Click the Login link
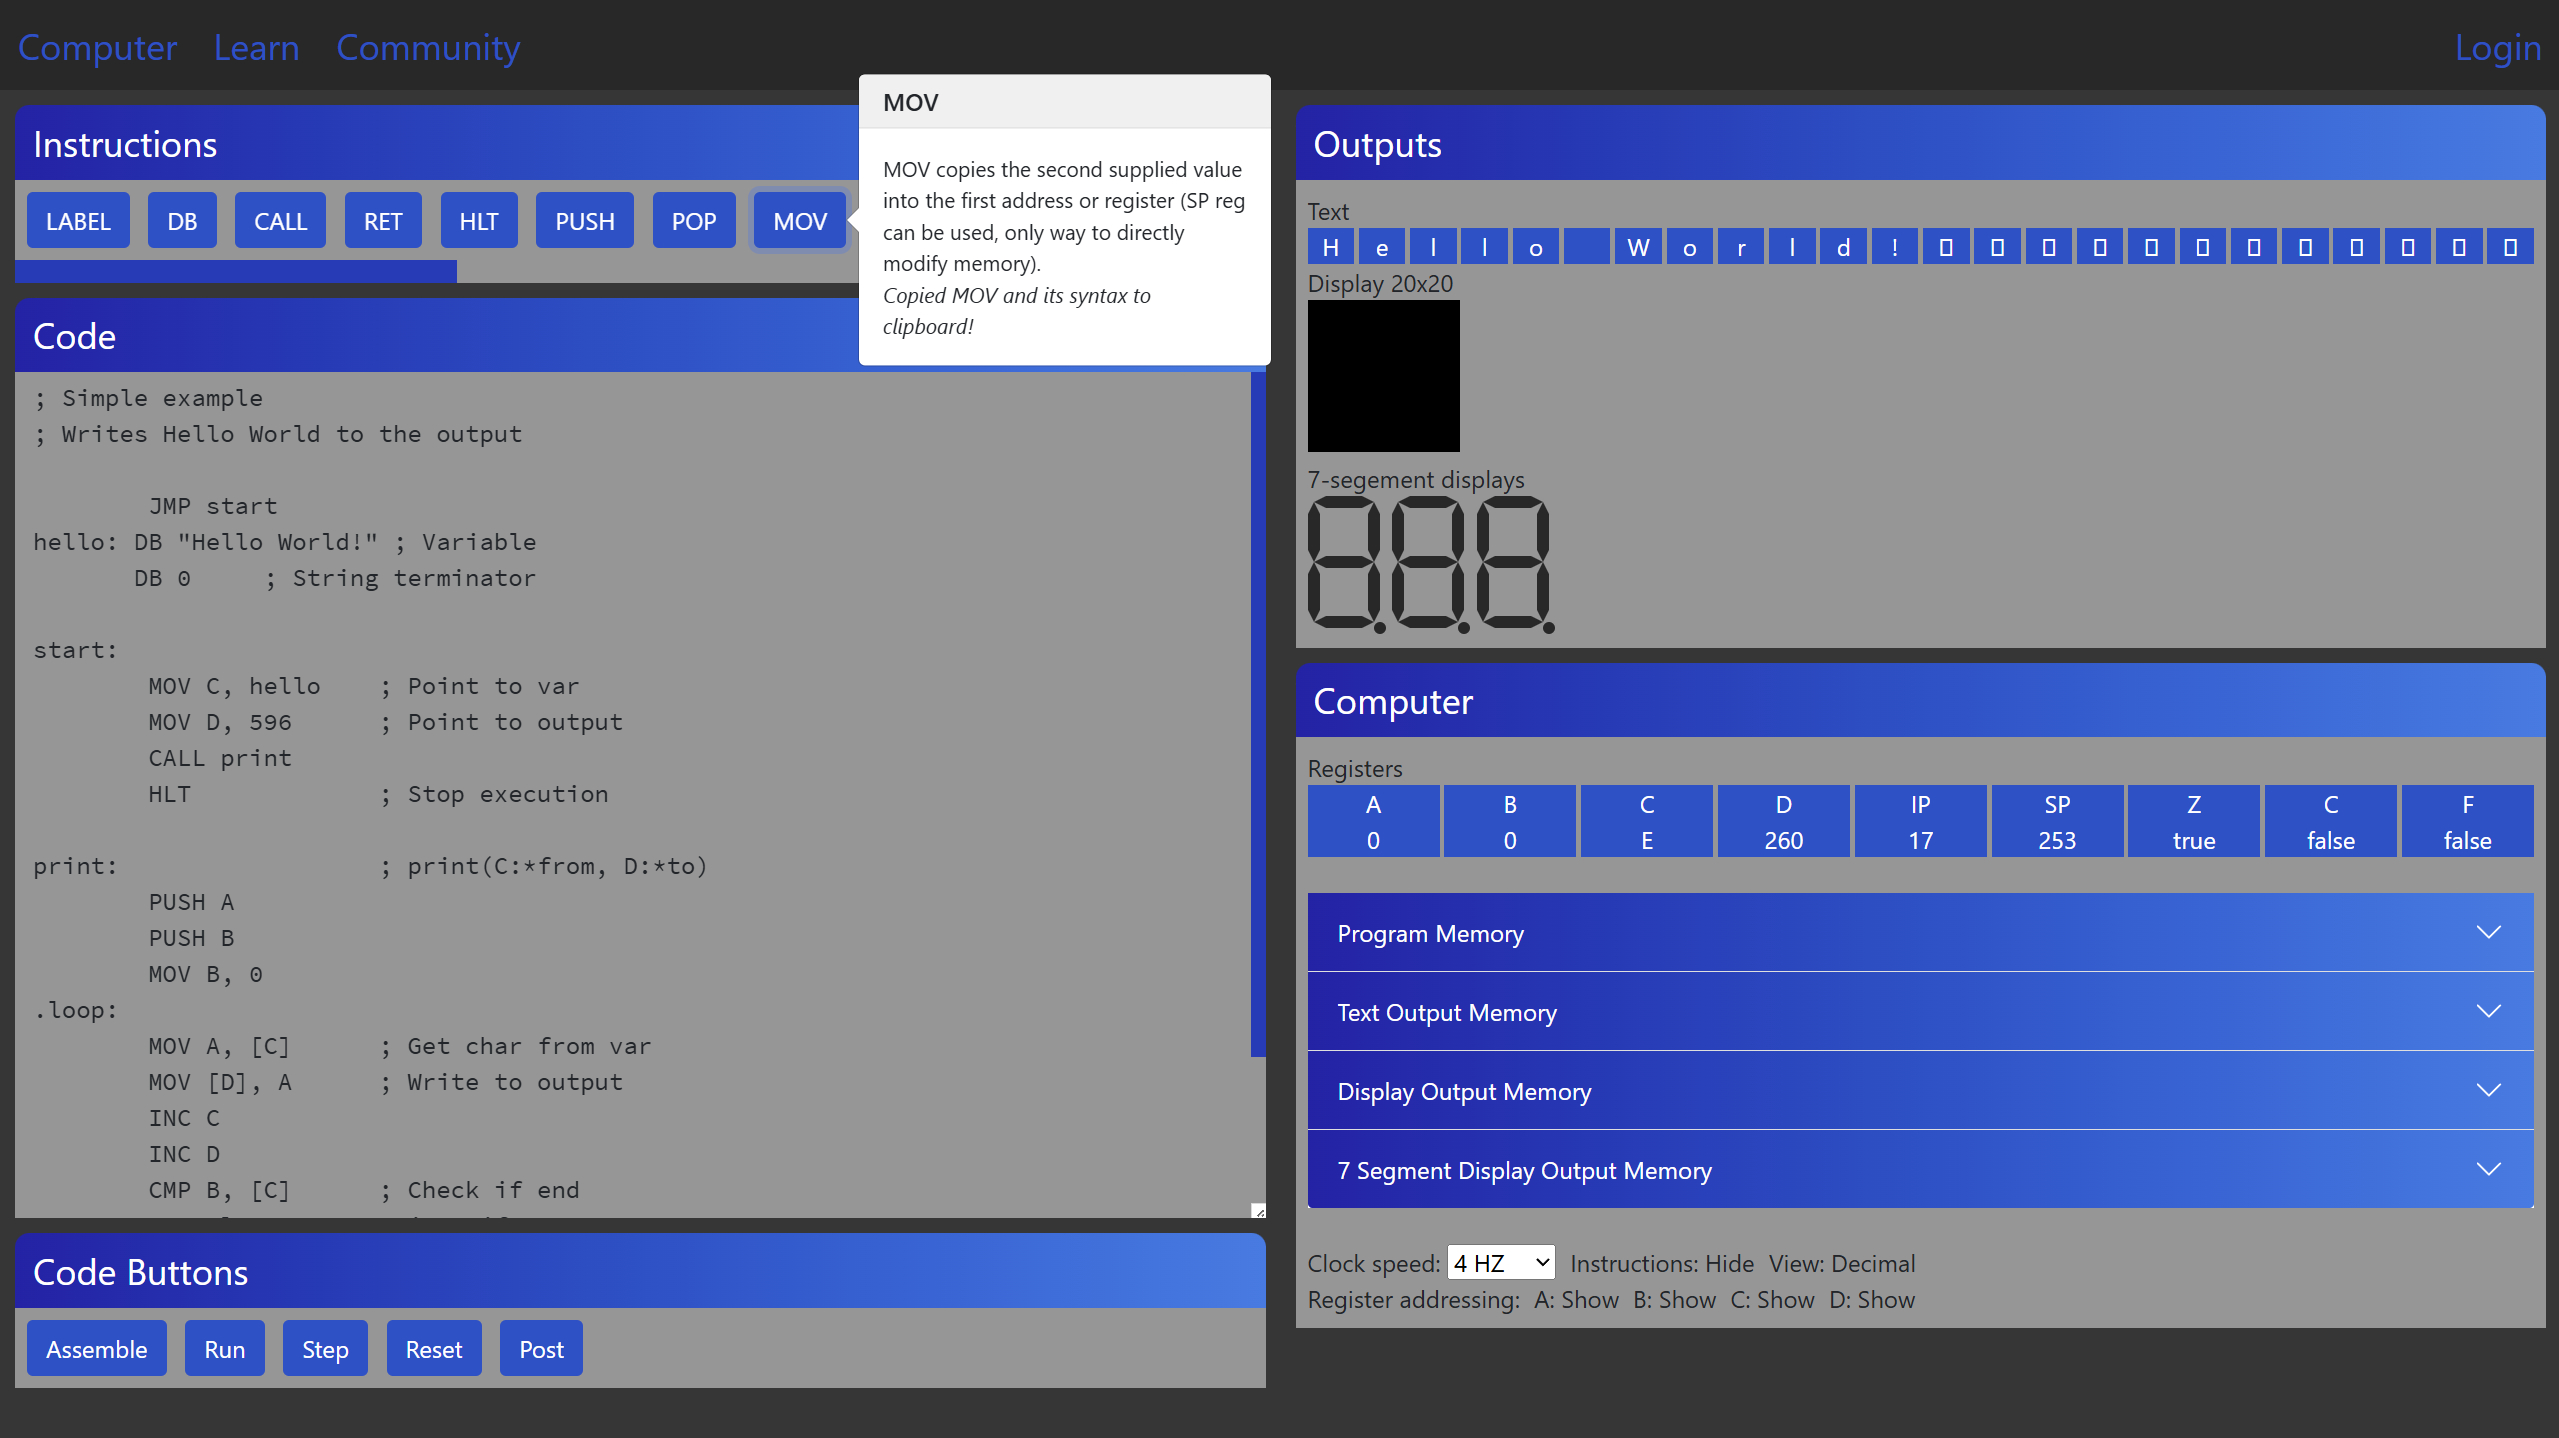Screen dimensions: 2559x1438 (2497, 48)
